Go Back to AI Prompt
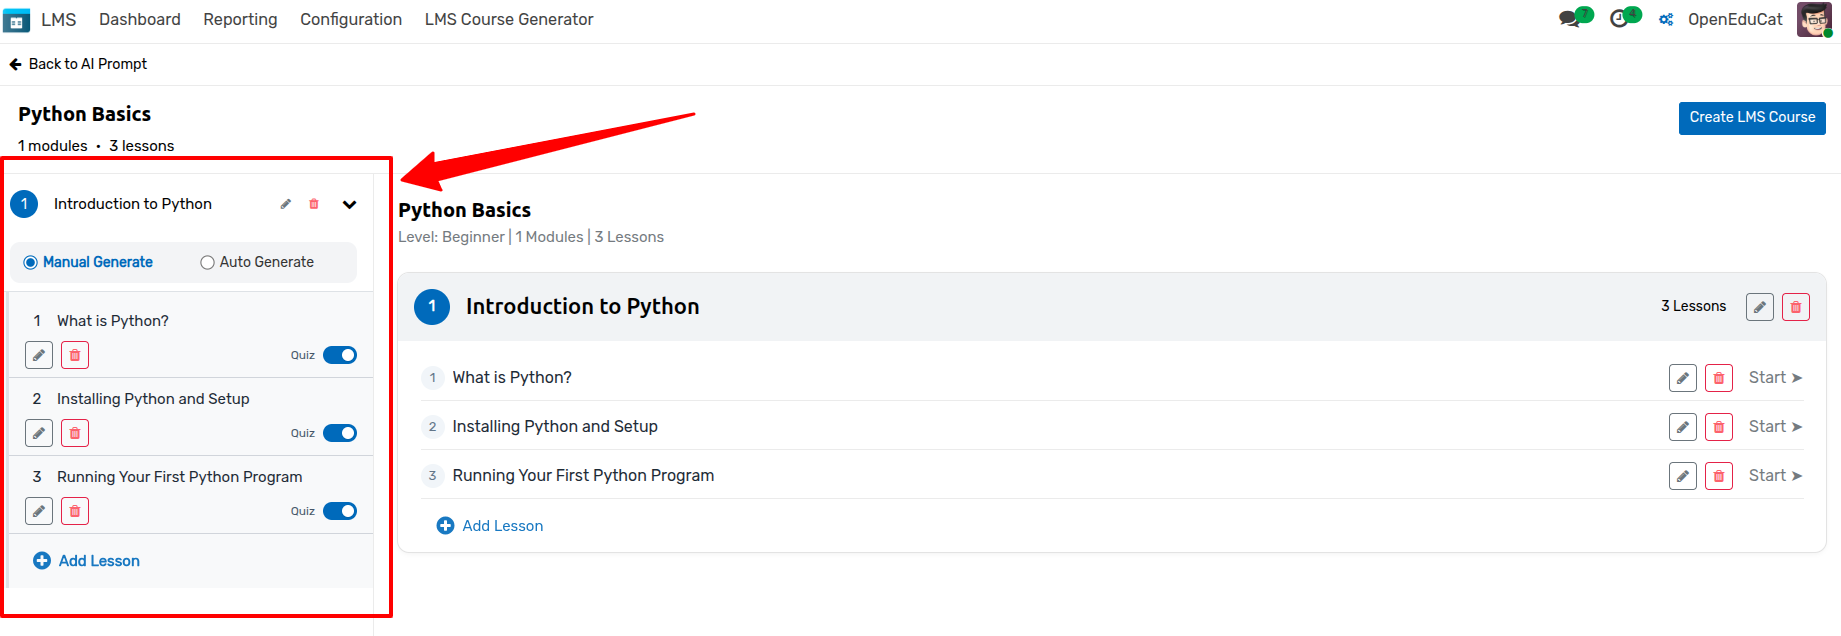 (x=78, y=64)
